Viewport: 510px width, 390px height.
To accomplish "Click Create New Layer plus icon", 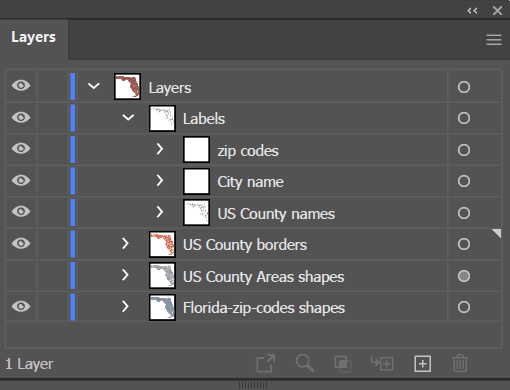I will [422, 363].
